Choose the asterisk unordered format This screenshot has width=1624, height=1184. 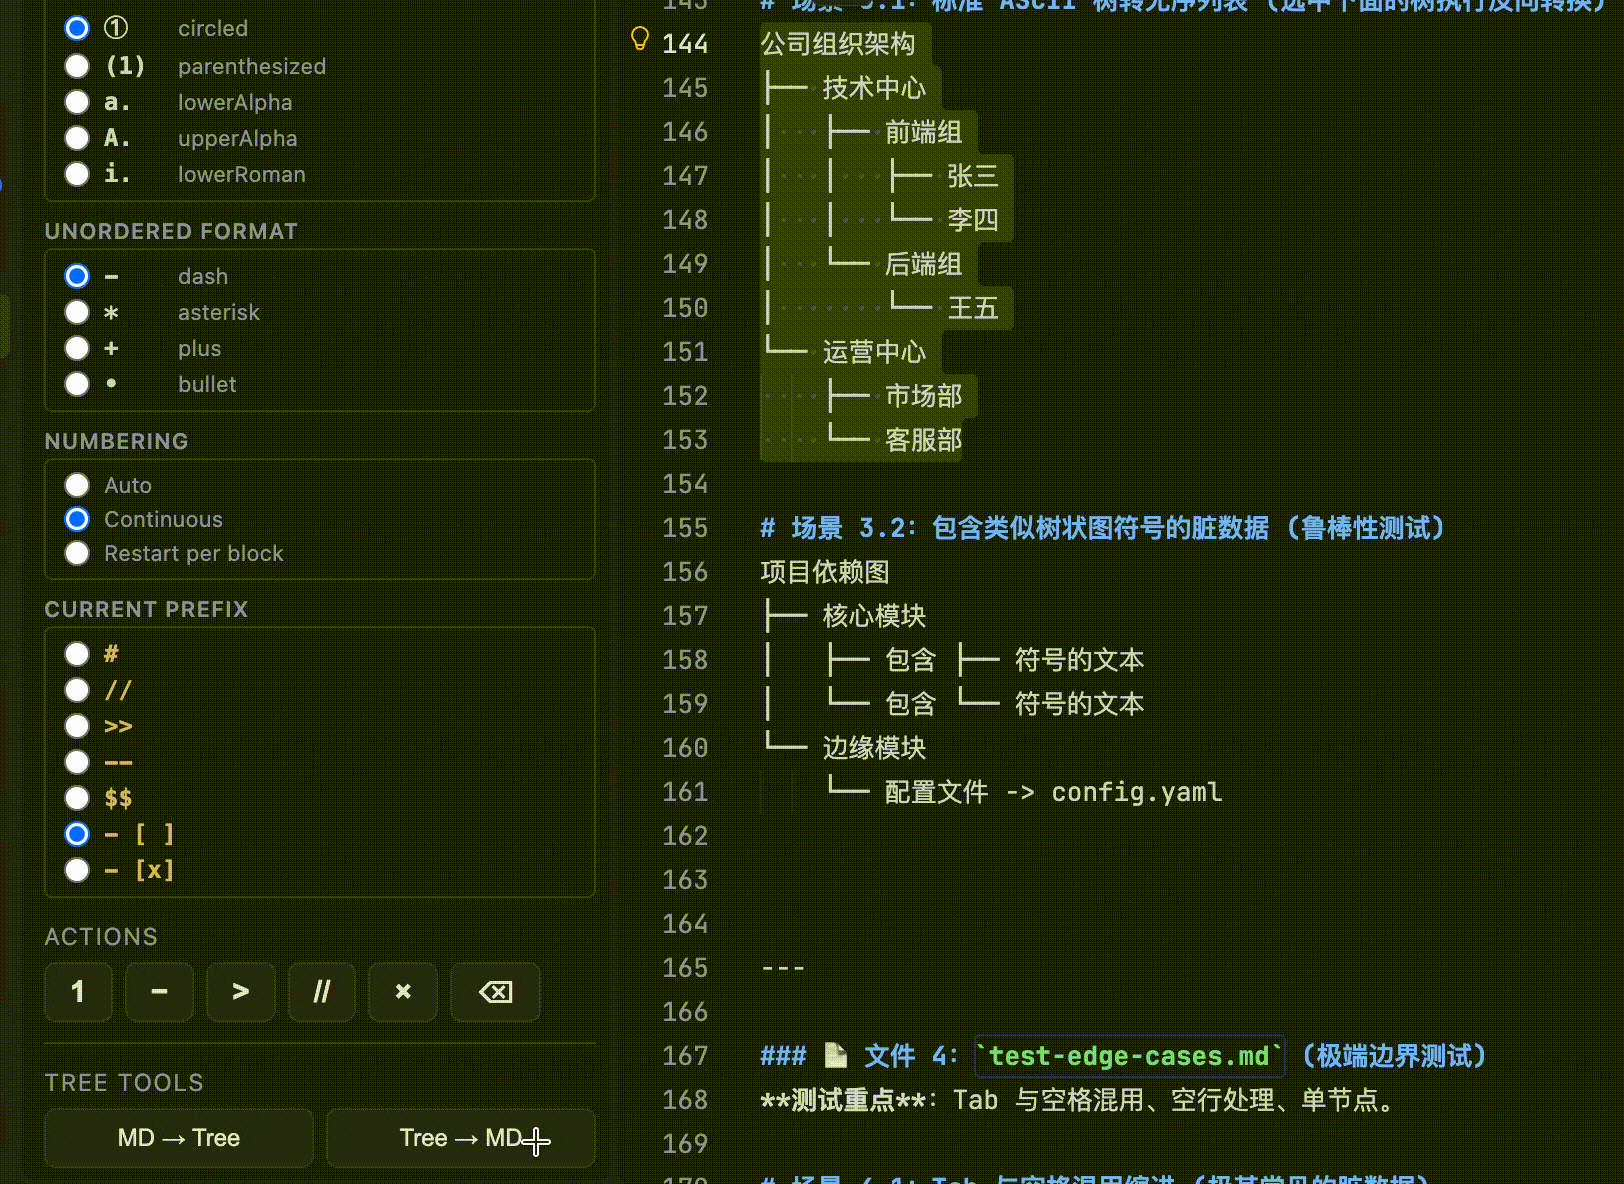pyautogui.click(x=77, y=312)
